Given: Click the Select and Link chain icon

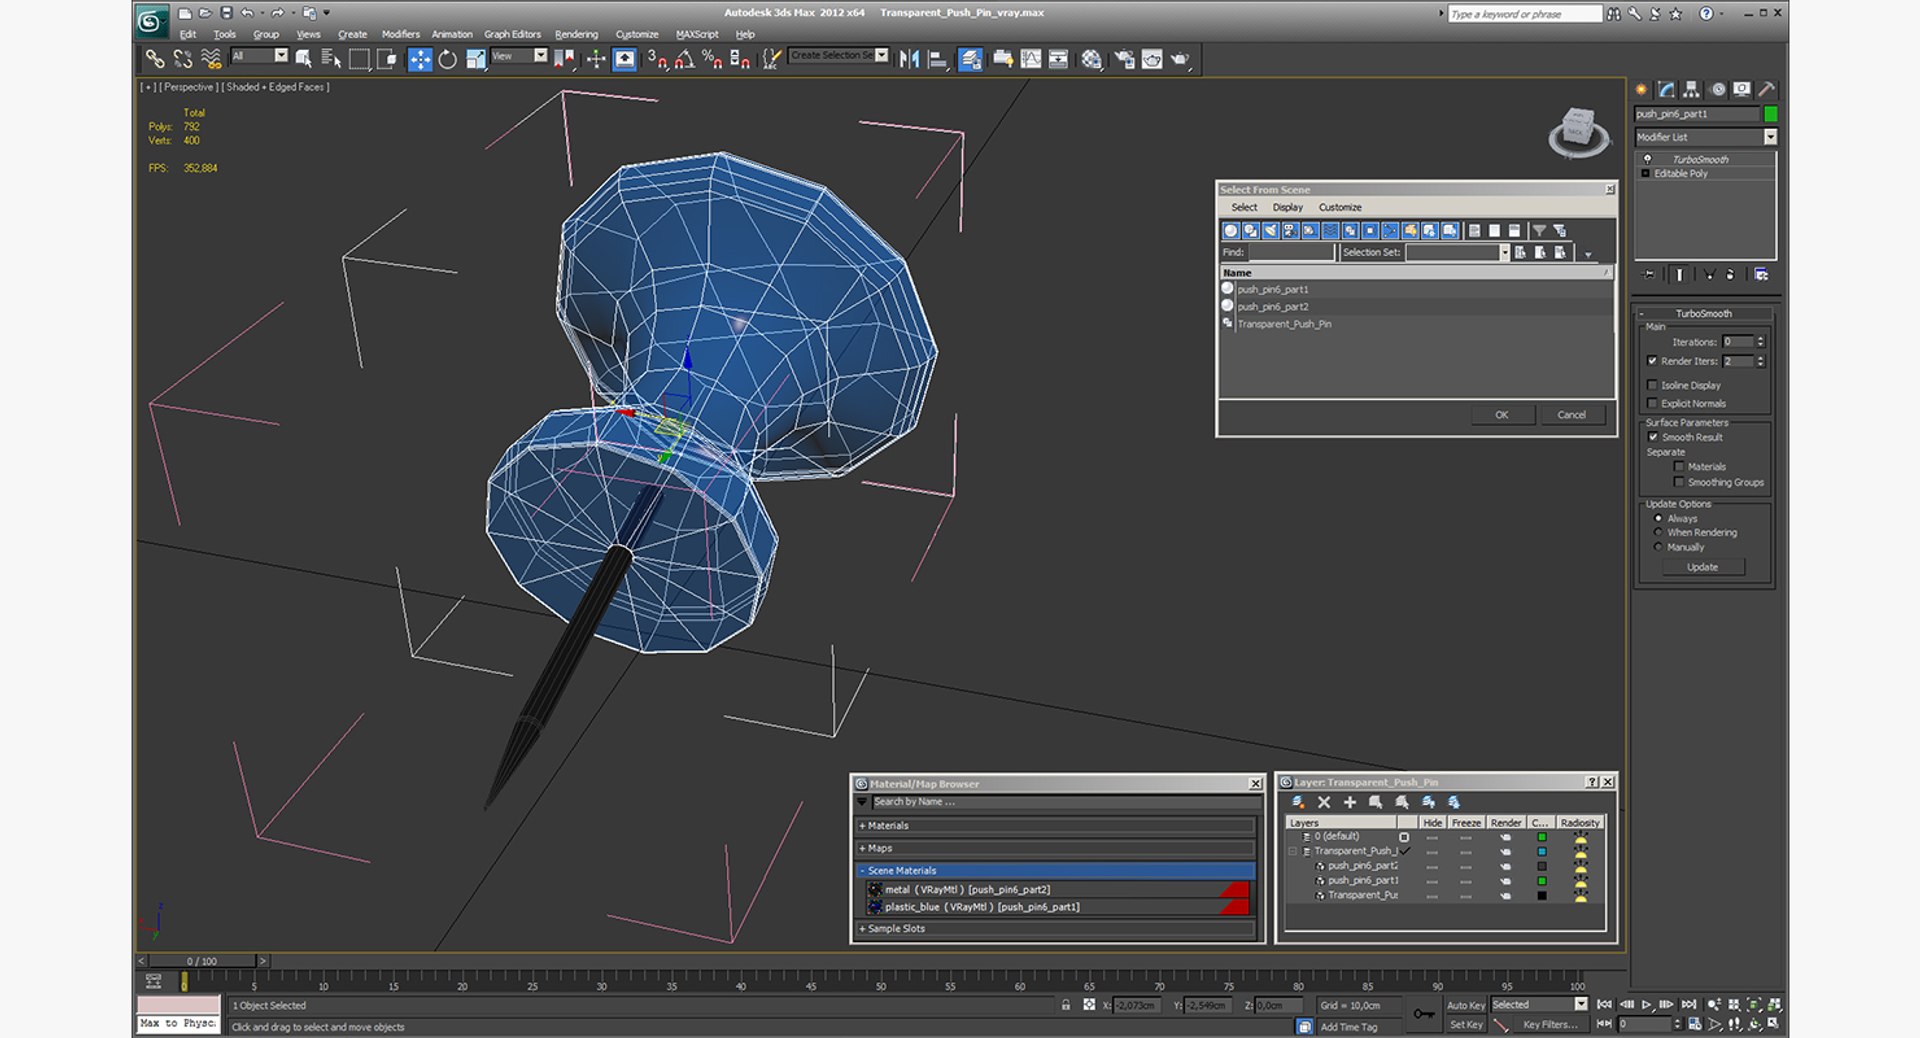Looking at the screenshot, I should coord(155,60).
